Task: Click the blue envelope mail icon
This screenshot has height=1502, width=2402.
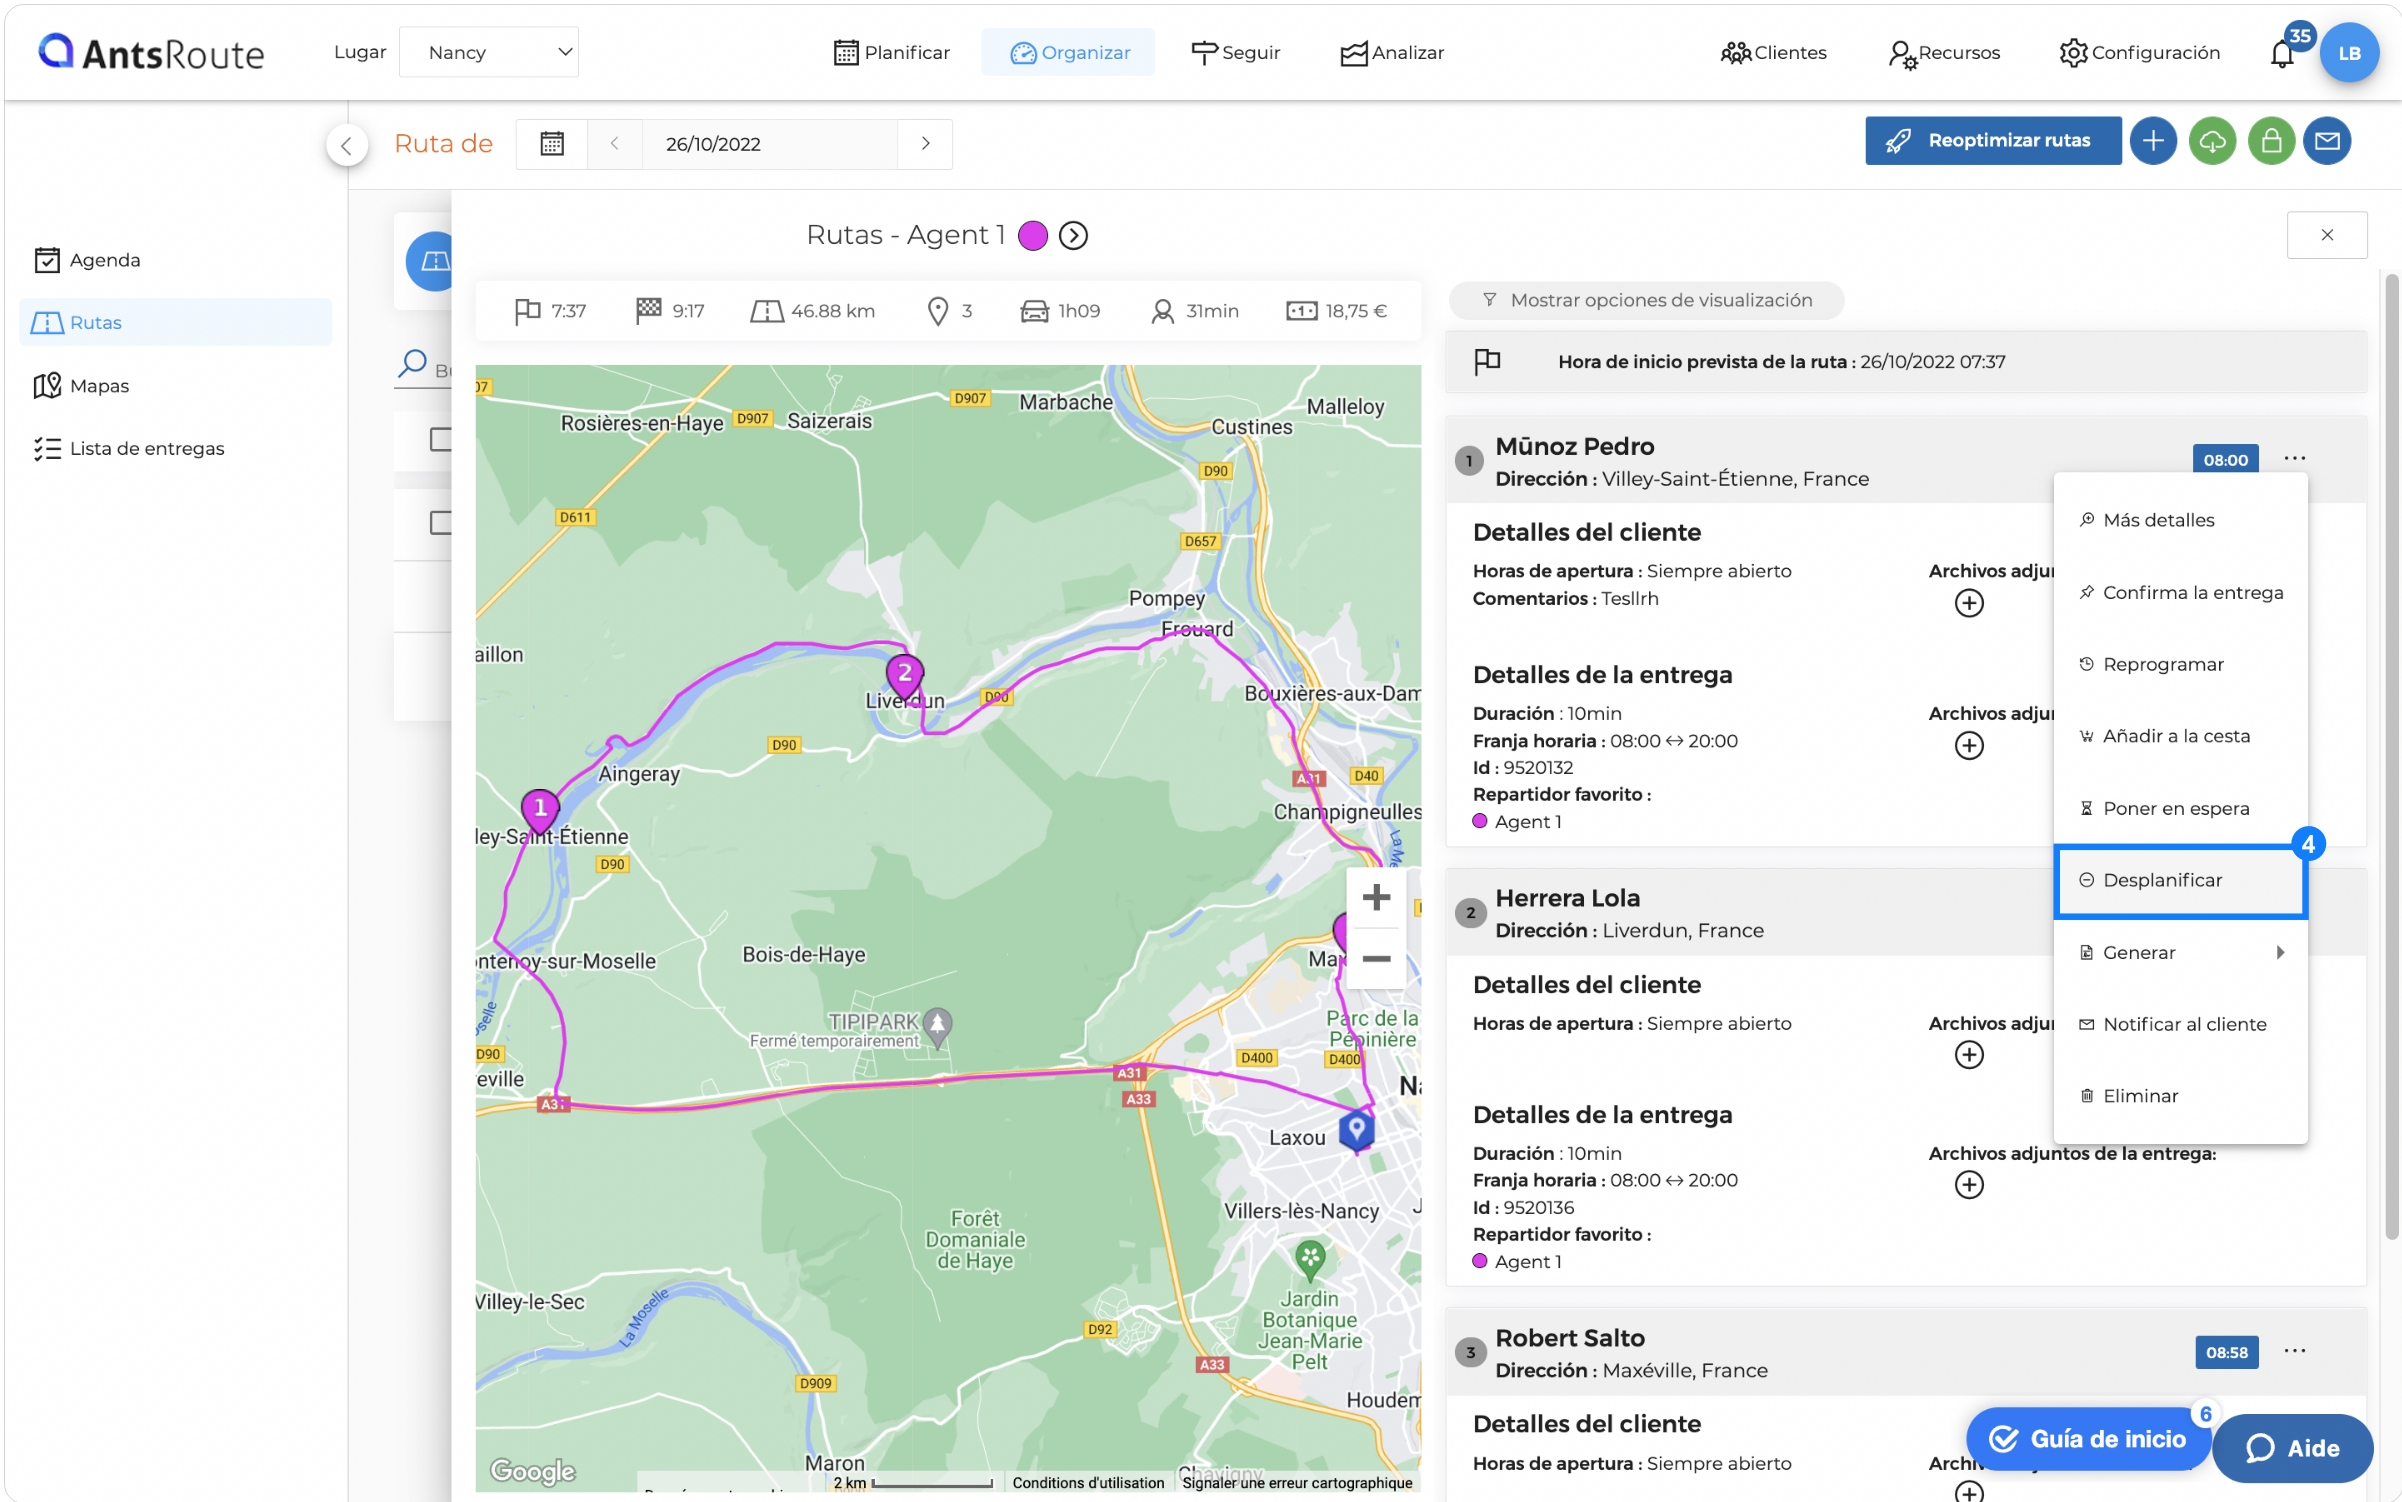Action: click(2326, 141)
